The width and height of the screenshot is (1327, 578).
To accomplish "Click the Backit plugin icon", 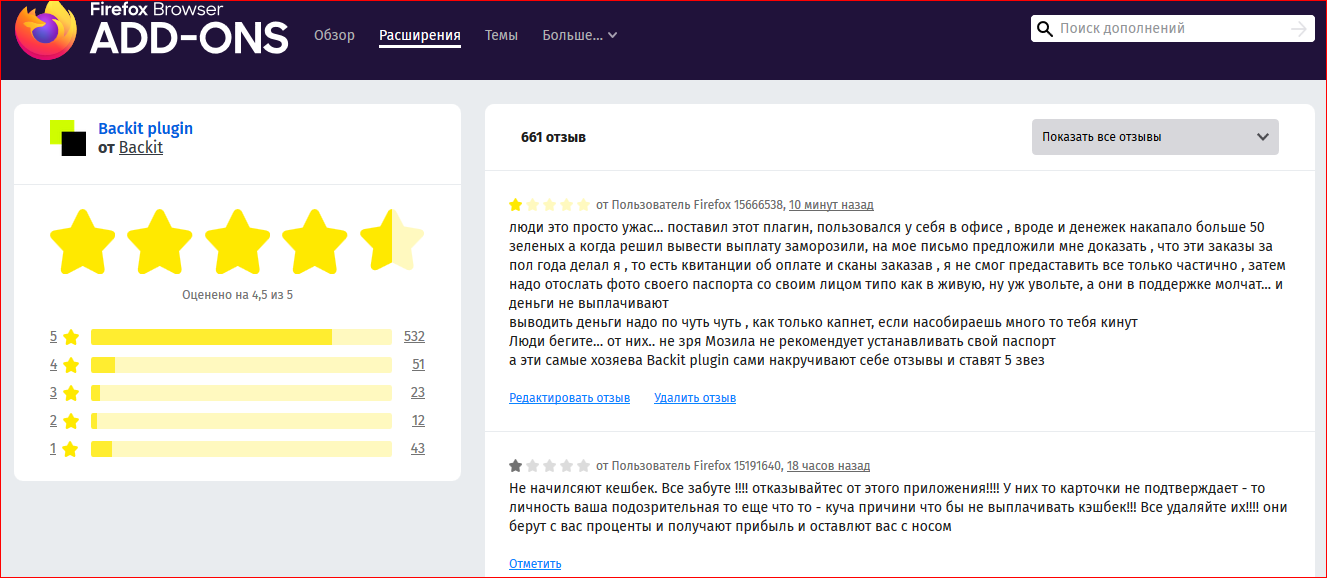I will [68, 138].
